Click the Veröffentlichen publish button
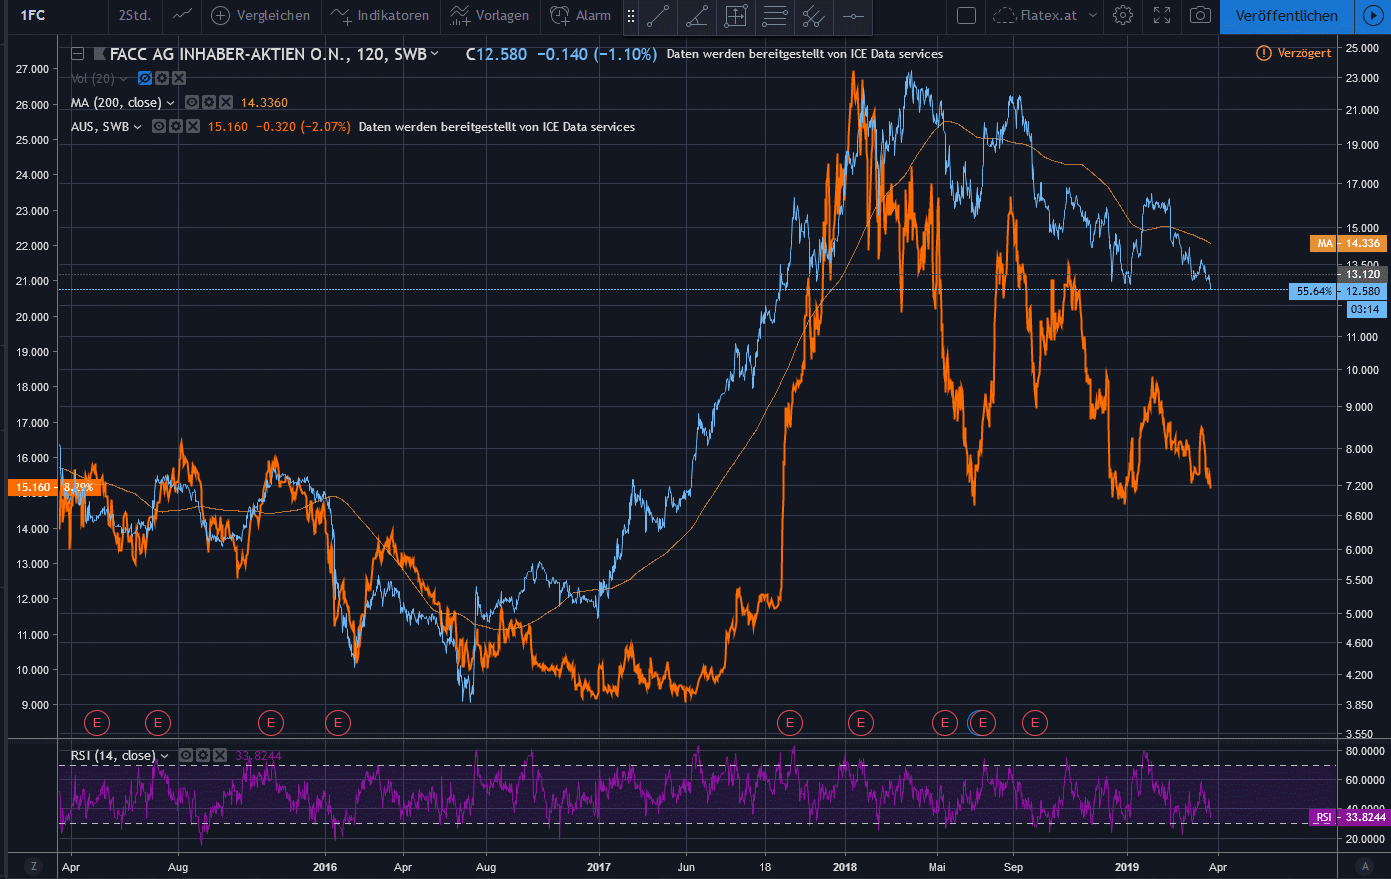1391x879 pixels. point(1286,16)
